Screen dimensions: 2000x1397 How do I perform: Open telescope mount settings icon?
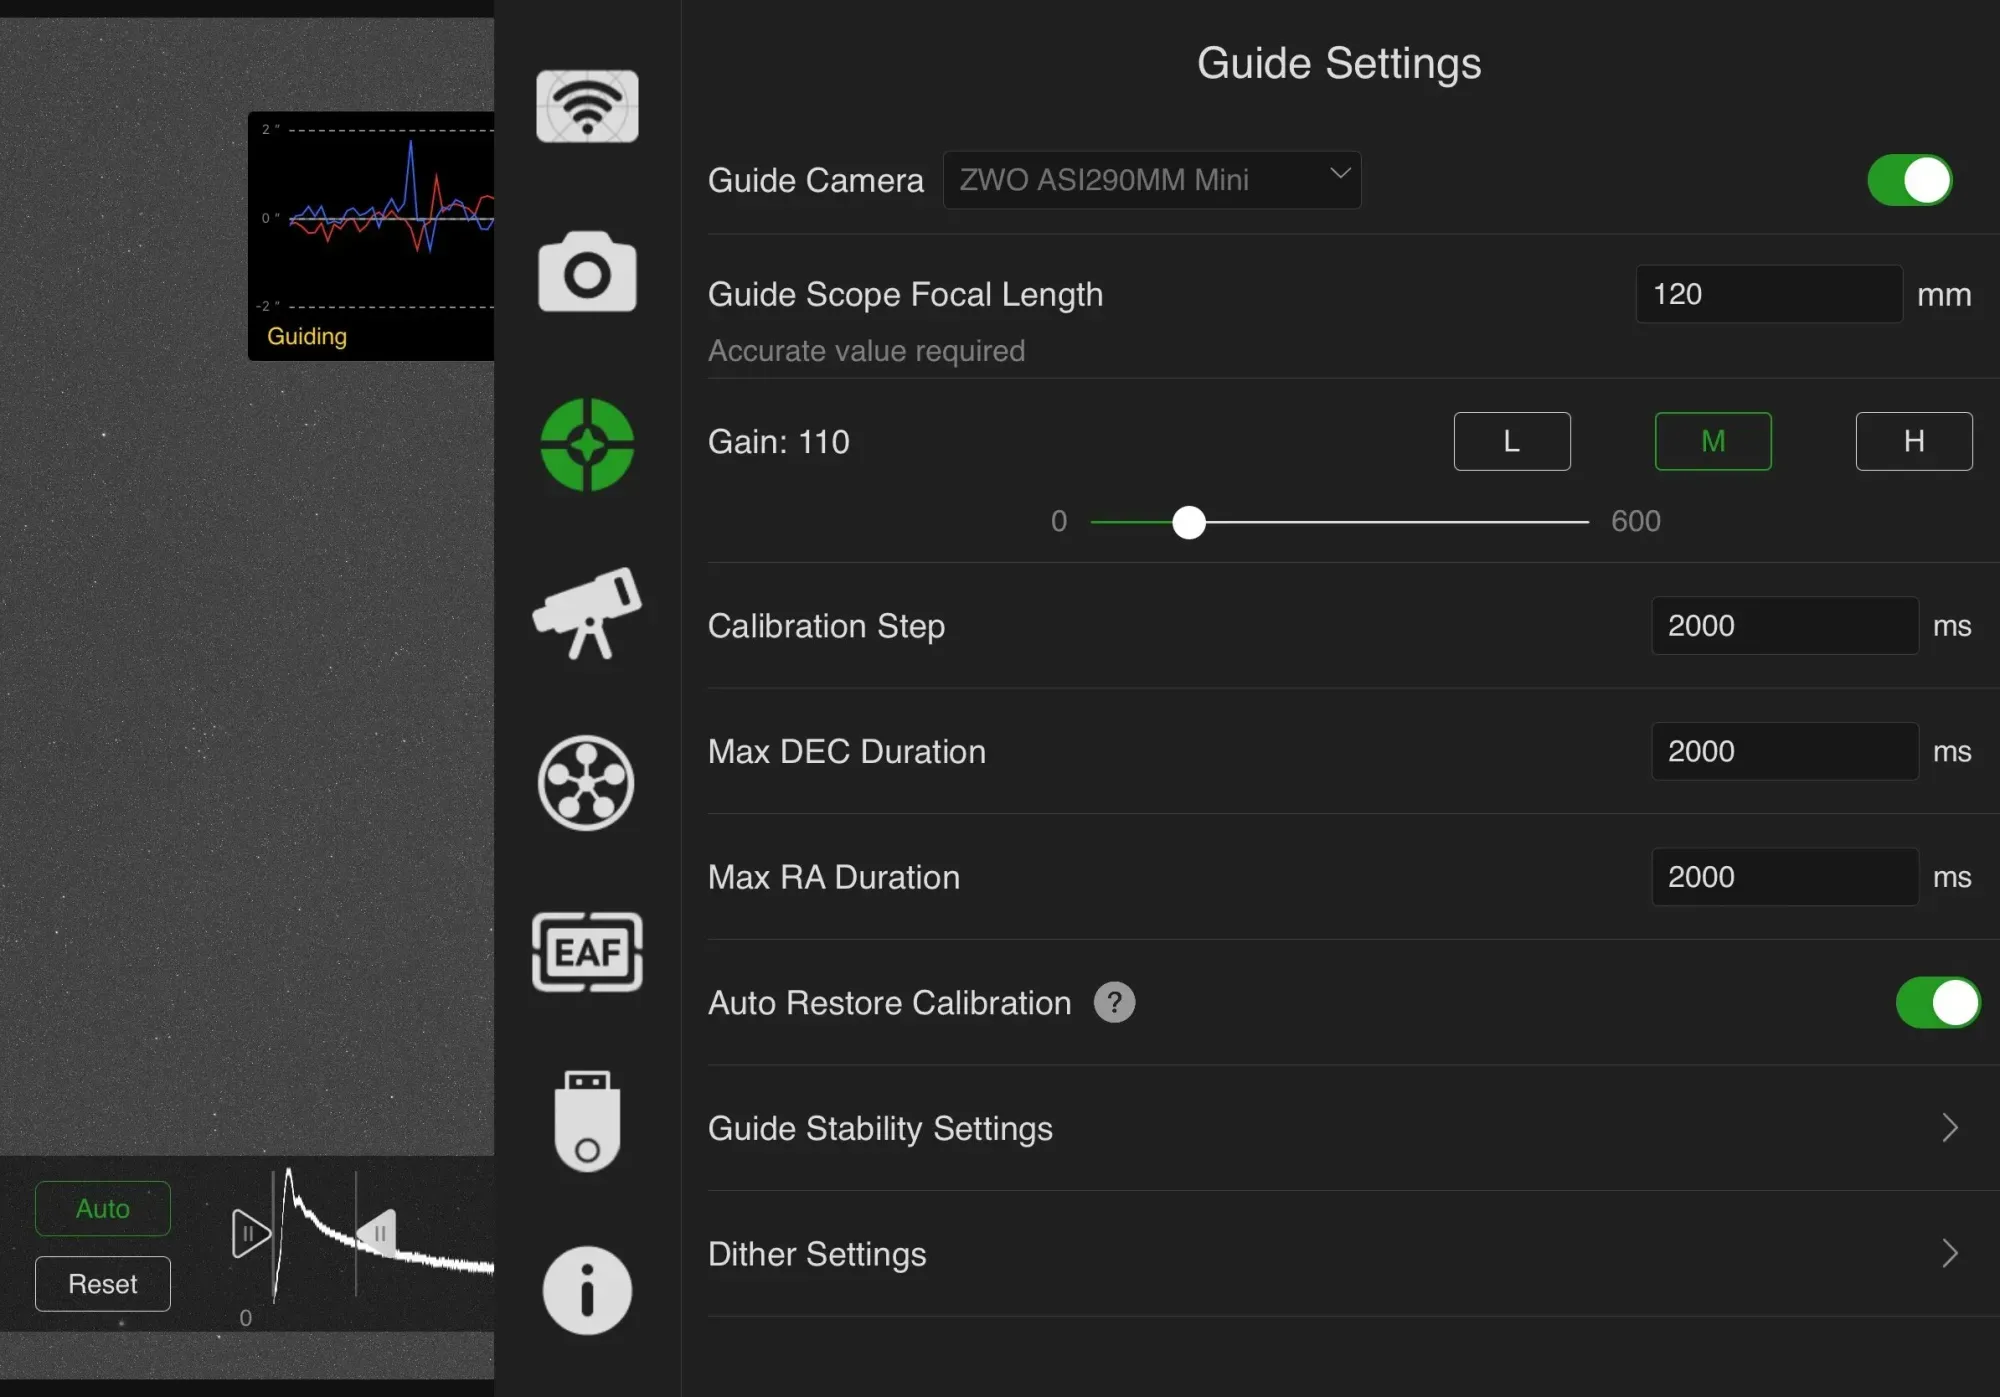coord(587,613)
